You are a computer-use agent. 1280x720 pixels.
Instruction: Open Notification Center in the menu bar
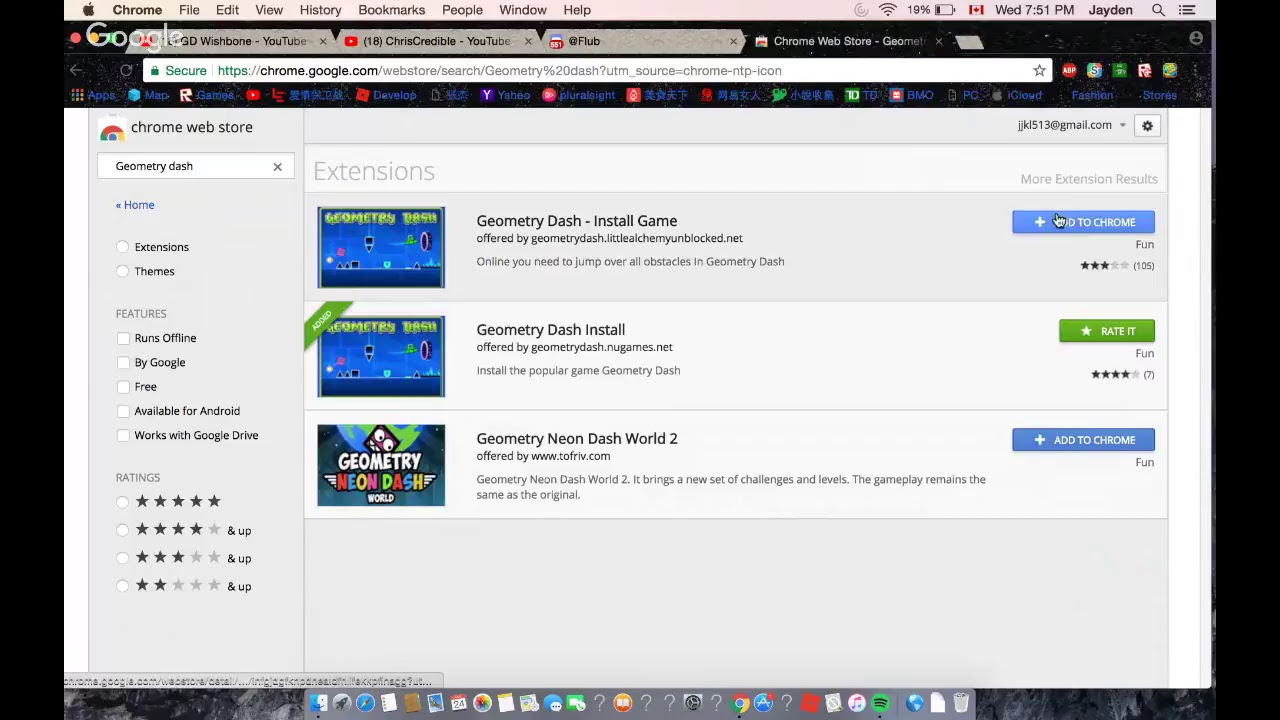pos(1187,10)
